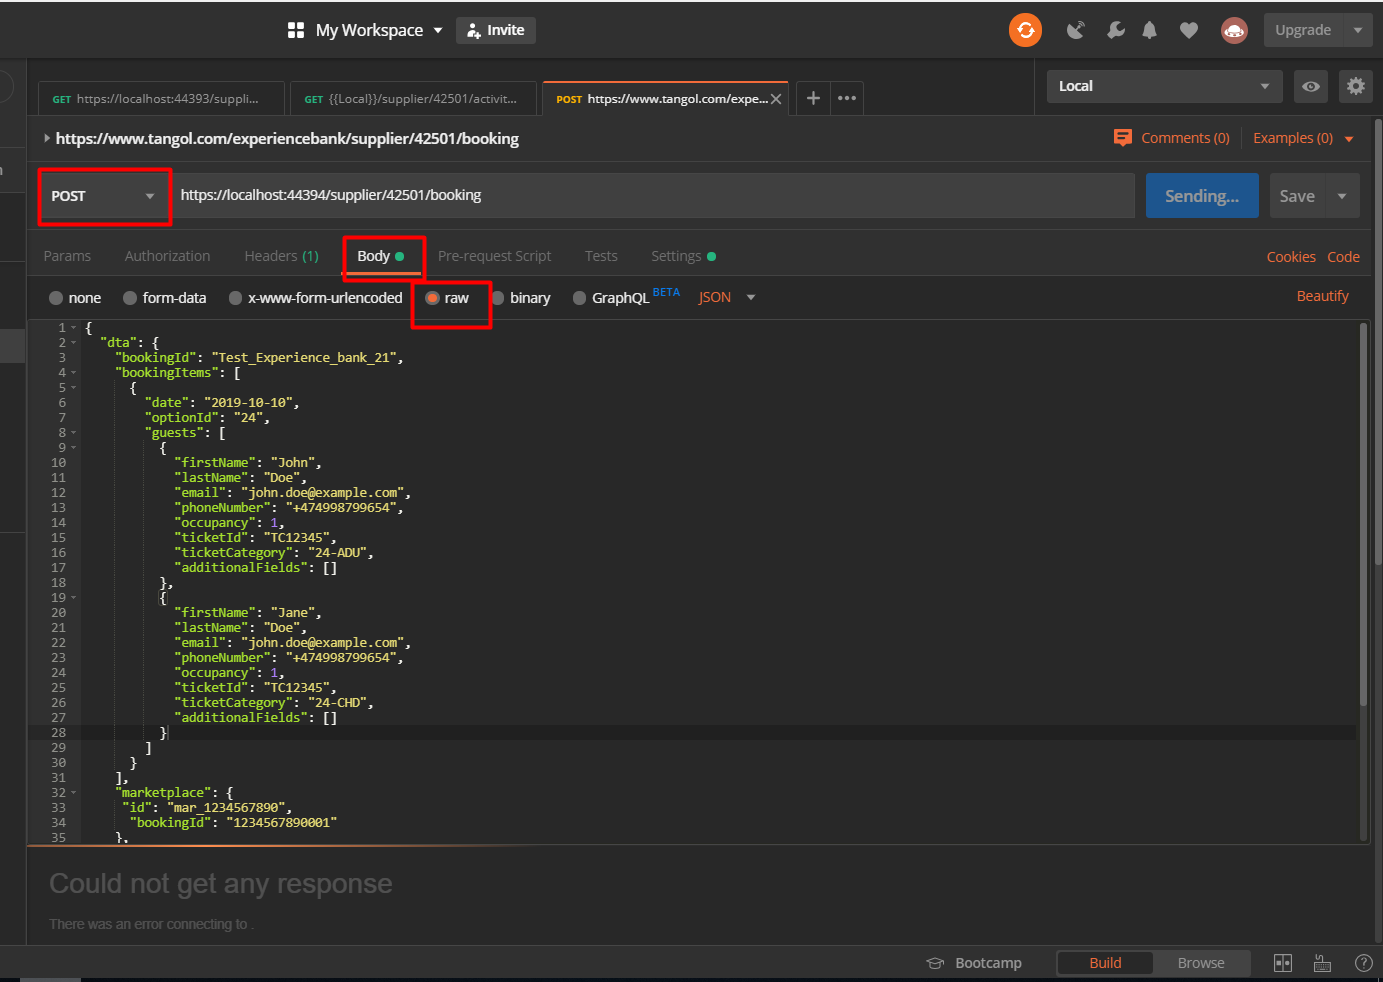Screen dimensions: 1383x982
Task: Open the POST method dropdown
Action: [x=104, y=196]
